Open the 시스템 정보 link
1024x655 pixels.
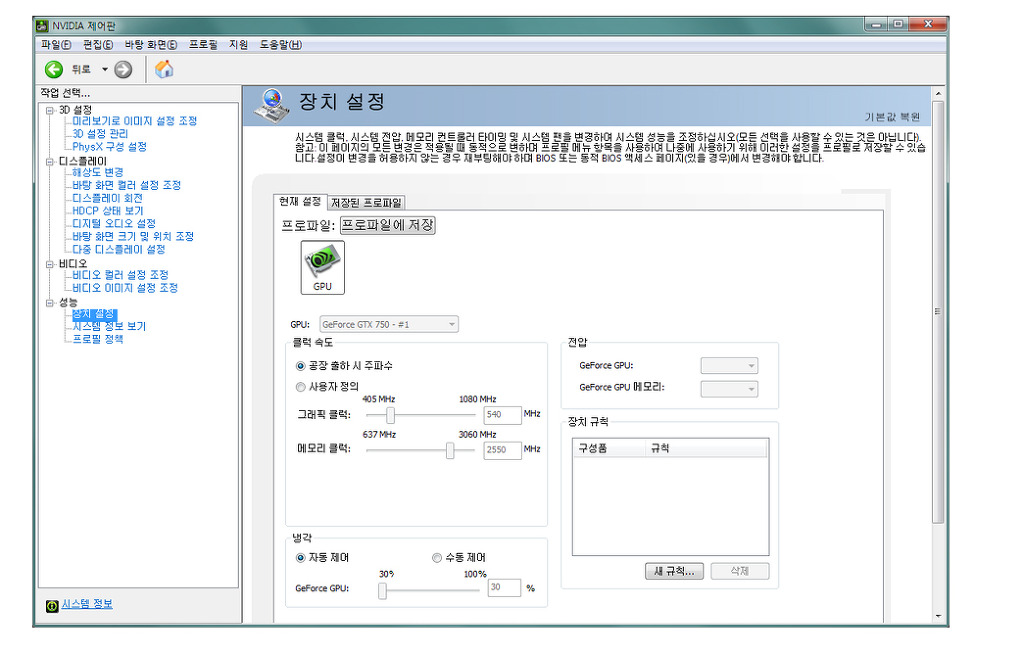(x=87, y=604)
